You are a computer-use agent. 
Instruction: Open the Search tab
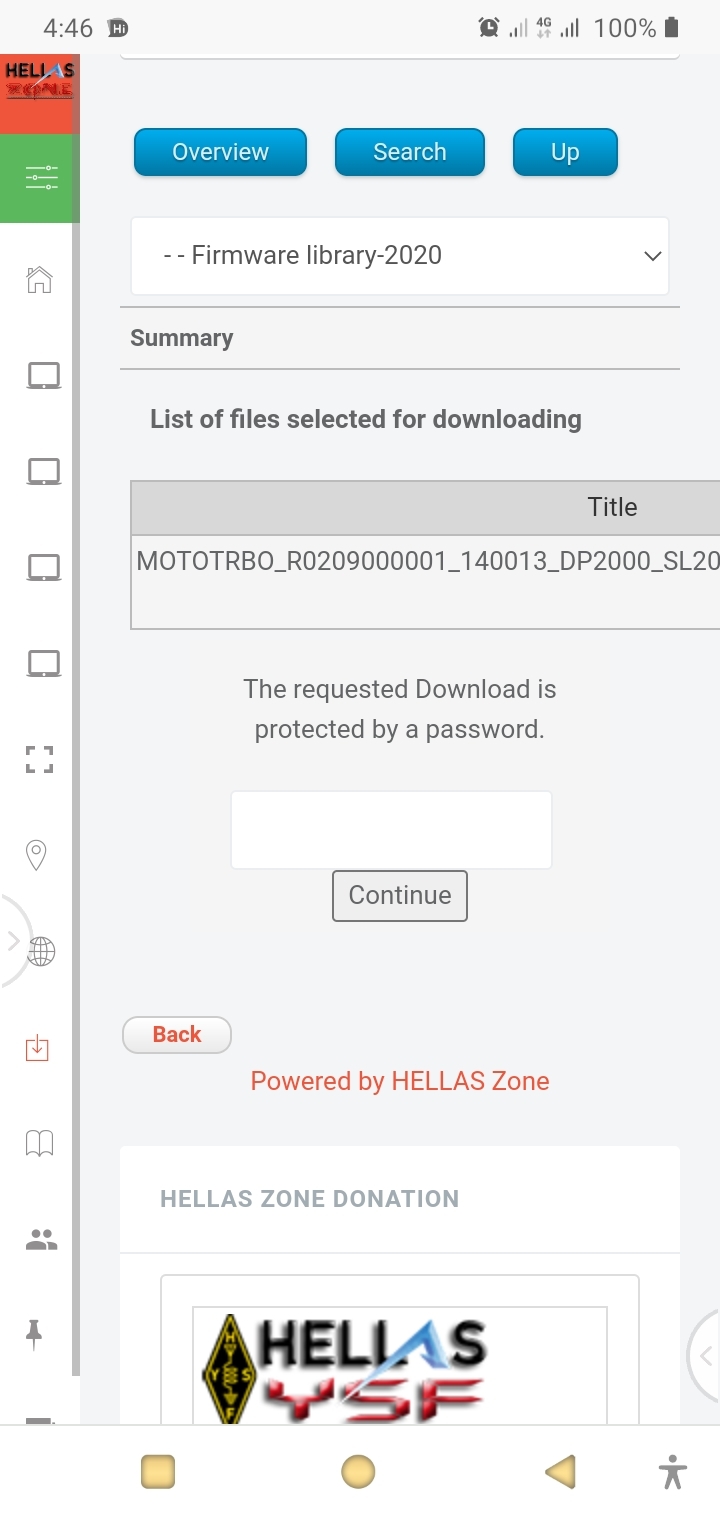(x=410, y=152)
